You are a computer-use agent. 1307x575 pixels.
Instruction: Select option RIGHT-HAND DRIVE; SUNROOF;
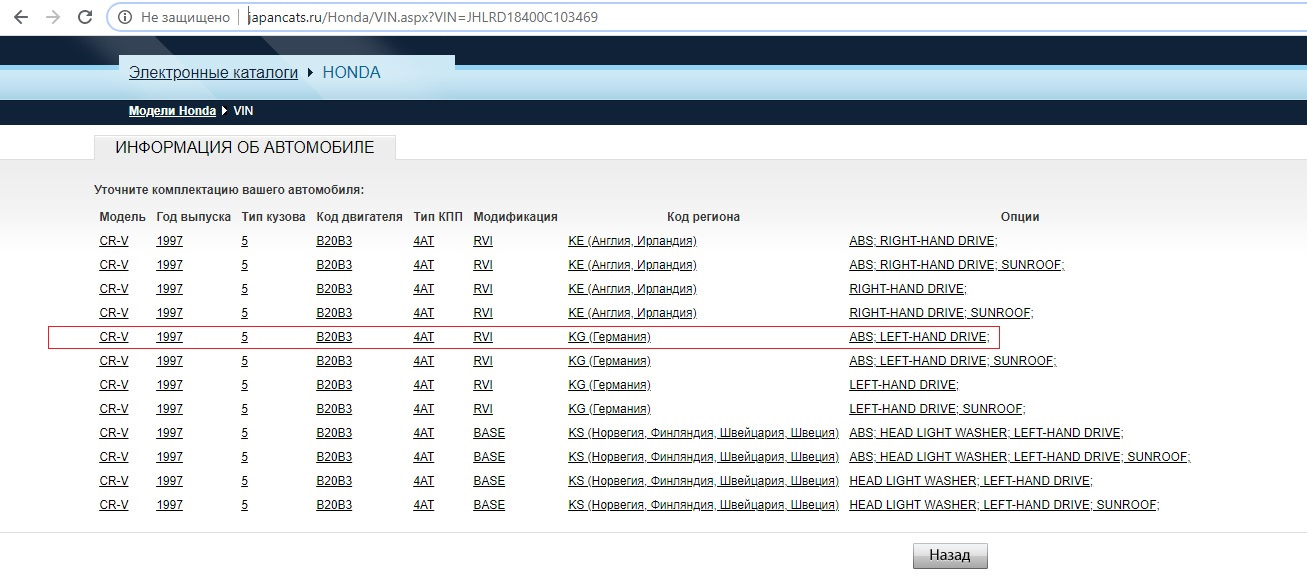click(941, 313)
